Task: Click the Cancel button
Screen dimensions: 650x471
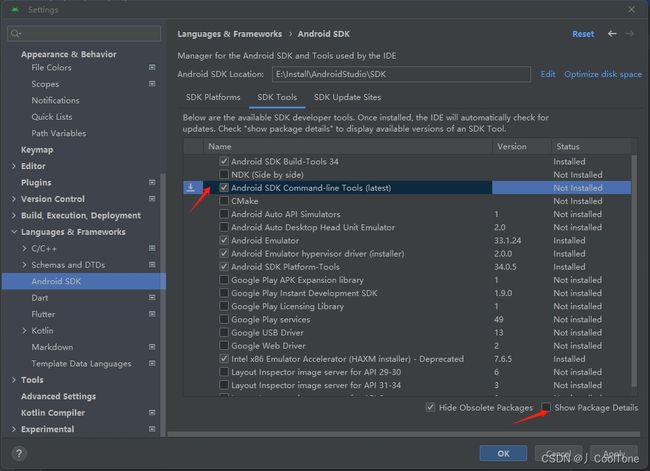Action: 558,454
